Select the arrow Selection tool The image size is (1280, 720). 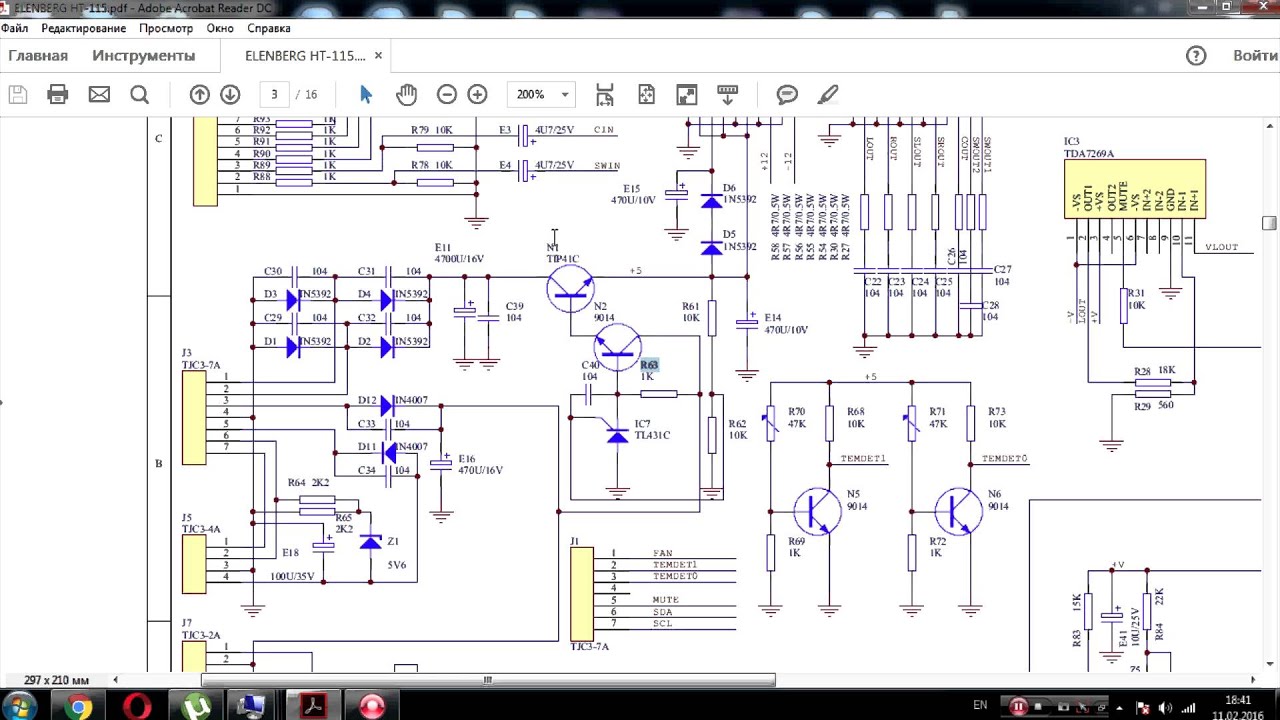click(366, 94)
